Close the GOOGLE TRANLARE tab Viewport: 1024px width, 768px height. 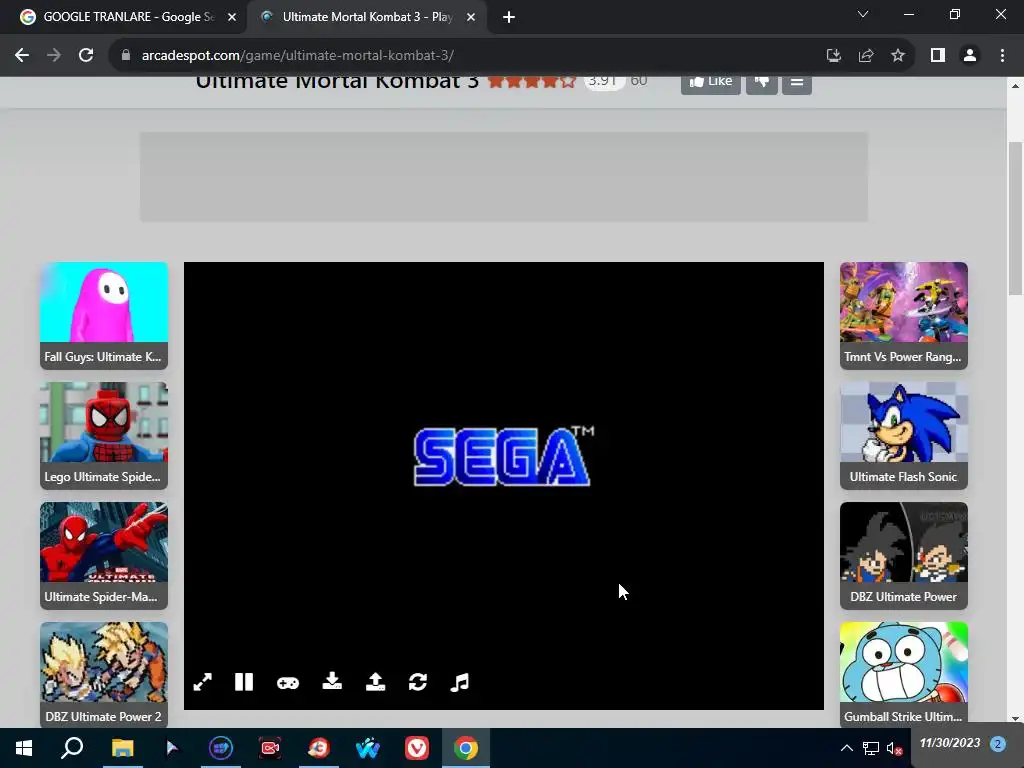coord(232,17)
